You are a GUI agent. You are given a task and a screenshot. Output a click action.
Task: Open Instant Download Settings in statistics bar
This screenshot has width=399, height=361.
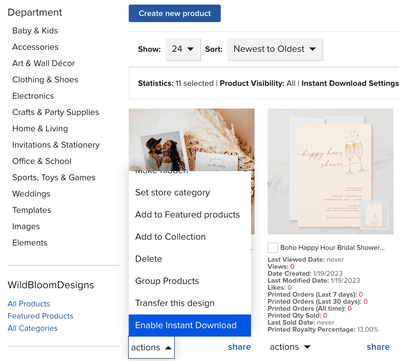[x=350, y=83]
